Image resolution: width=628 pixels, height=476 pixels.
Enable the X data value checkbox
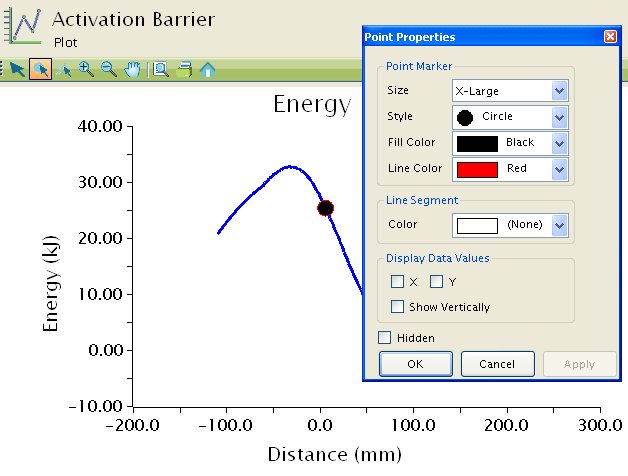397,282
